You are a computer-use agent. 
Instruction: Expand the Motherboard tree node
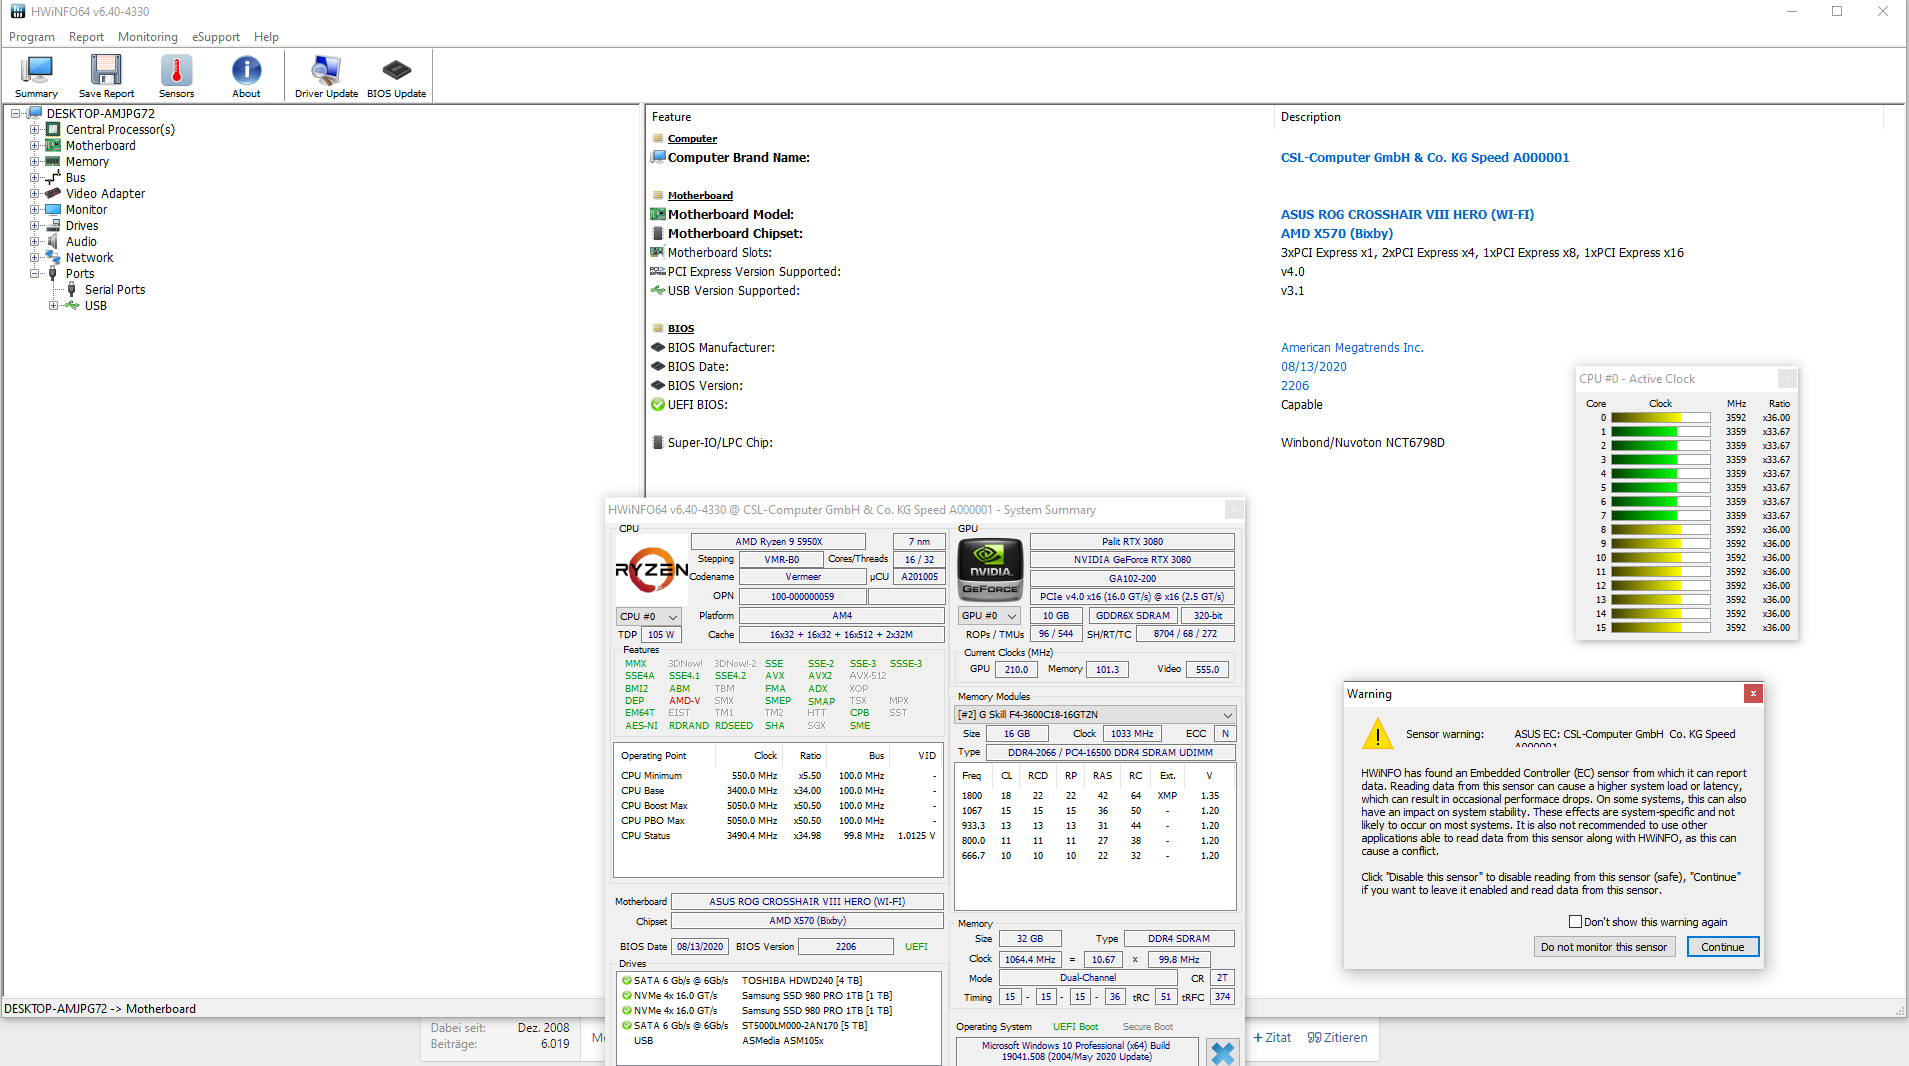[x=34, y=146]
